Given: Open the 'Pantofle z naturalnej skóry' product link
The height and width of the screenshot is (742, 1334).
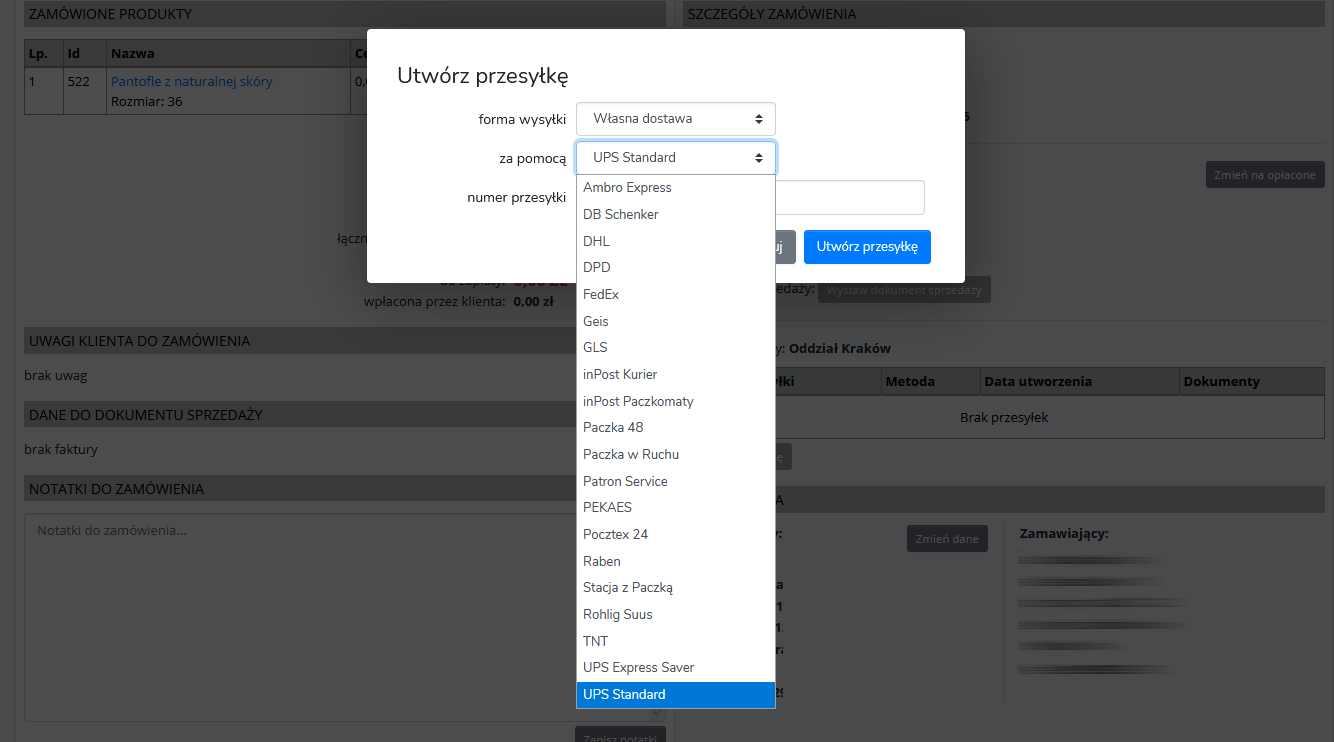Looking at the screenshot, I should [x=192, y=81].
